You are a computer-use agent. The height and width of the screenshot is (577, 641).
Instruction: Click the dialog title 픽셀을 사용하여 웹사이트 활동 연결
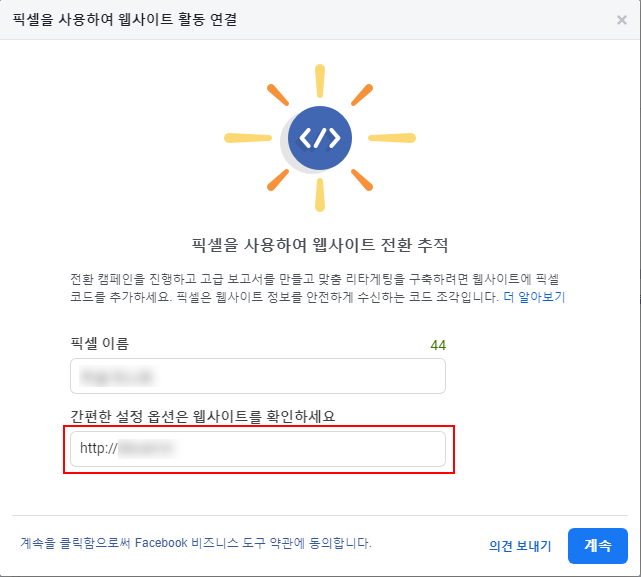click(x=125, y=19)
